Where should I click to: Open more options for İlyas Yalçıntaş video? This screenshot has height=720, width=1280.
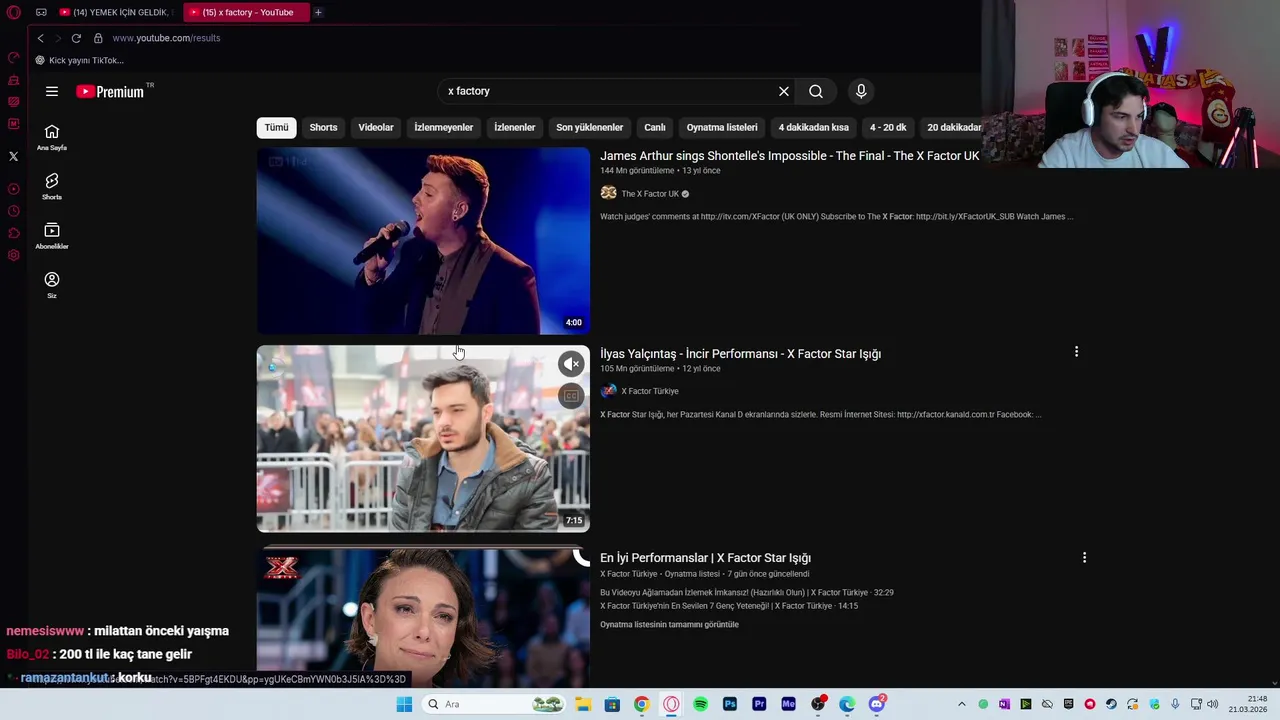tap(1076, 352)
